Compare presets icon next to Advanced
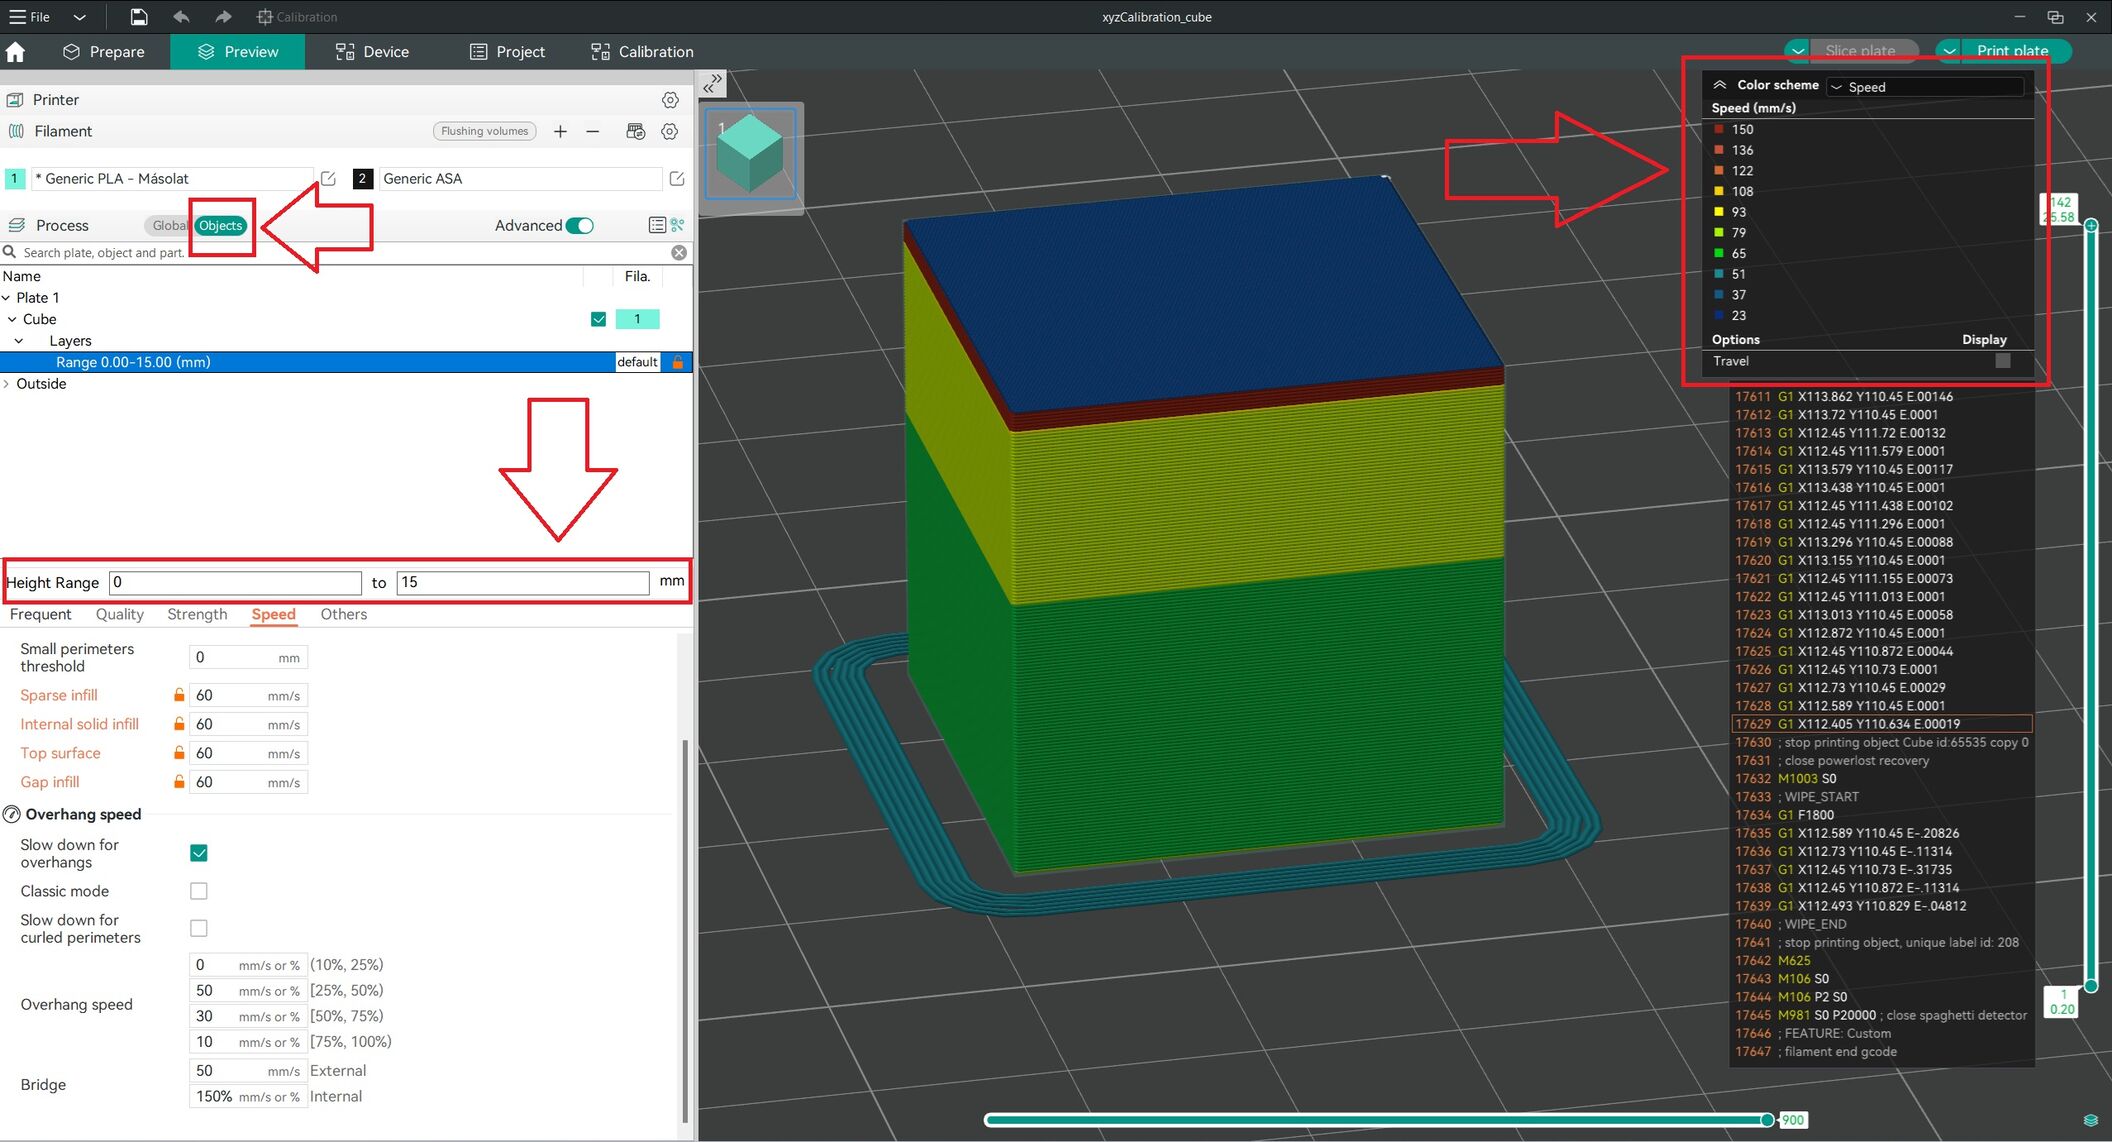Screen dimensions: 2112x1142 (x=678, y=225)
